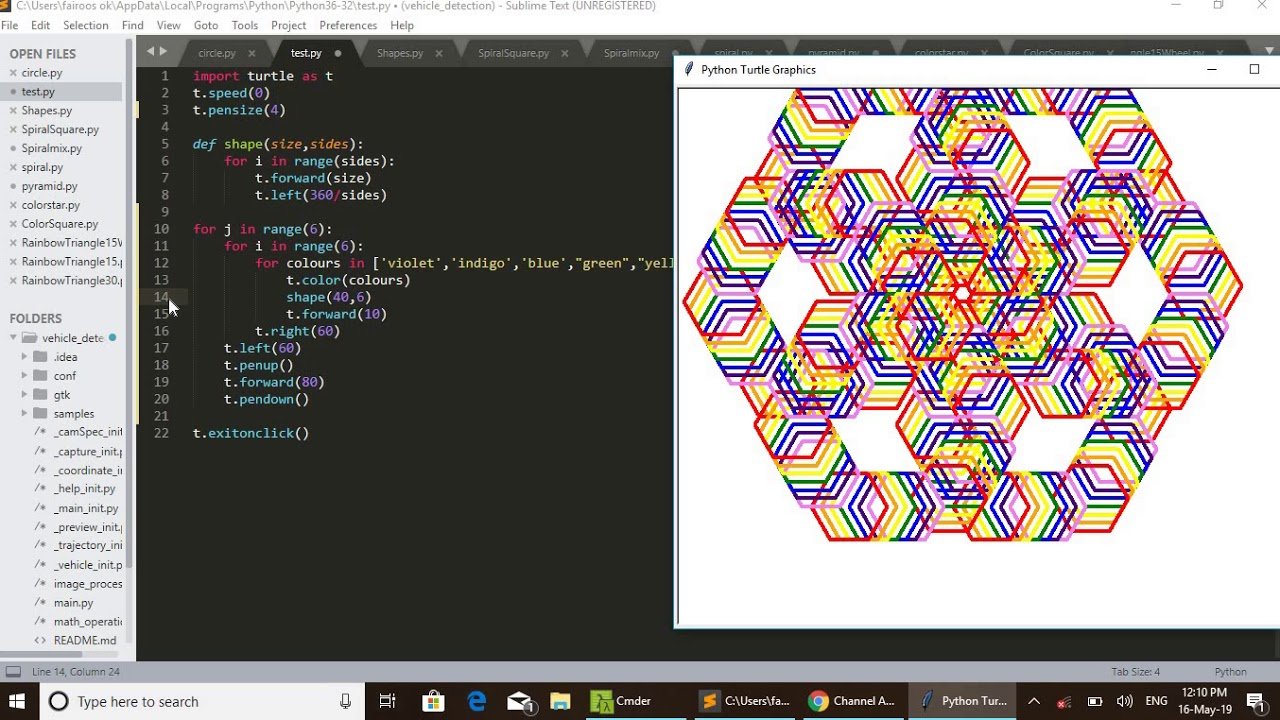Open main.py from folder tree

click(x=73, y=603)
